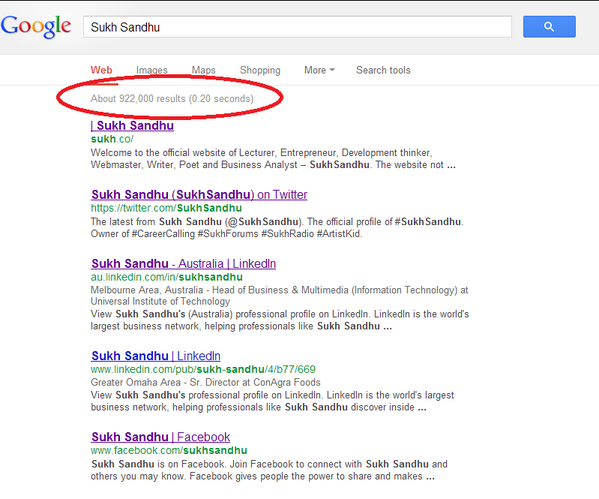Switch to the Images tab
This screenshot has height=499, width=599.
click(152, 70)
